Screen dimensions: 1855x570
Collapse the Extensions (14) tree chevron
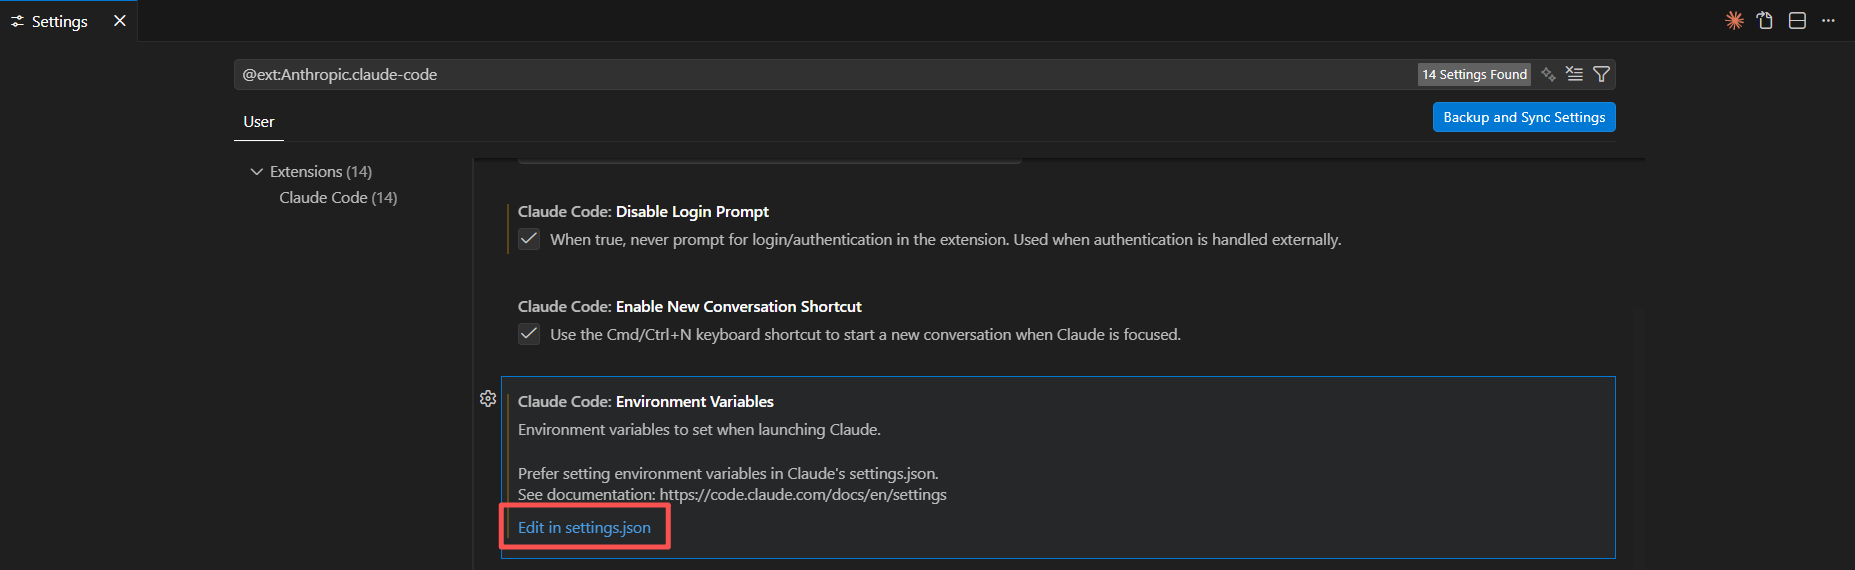(257, 172)
